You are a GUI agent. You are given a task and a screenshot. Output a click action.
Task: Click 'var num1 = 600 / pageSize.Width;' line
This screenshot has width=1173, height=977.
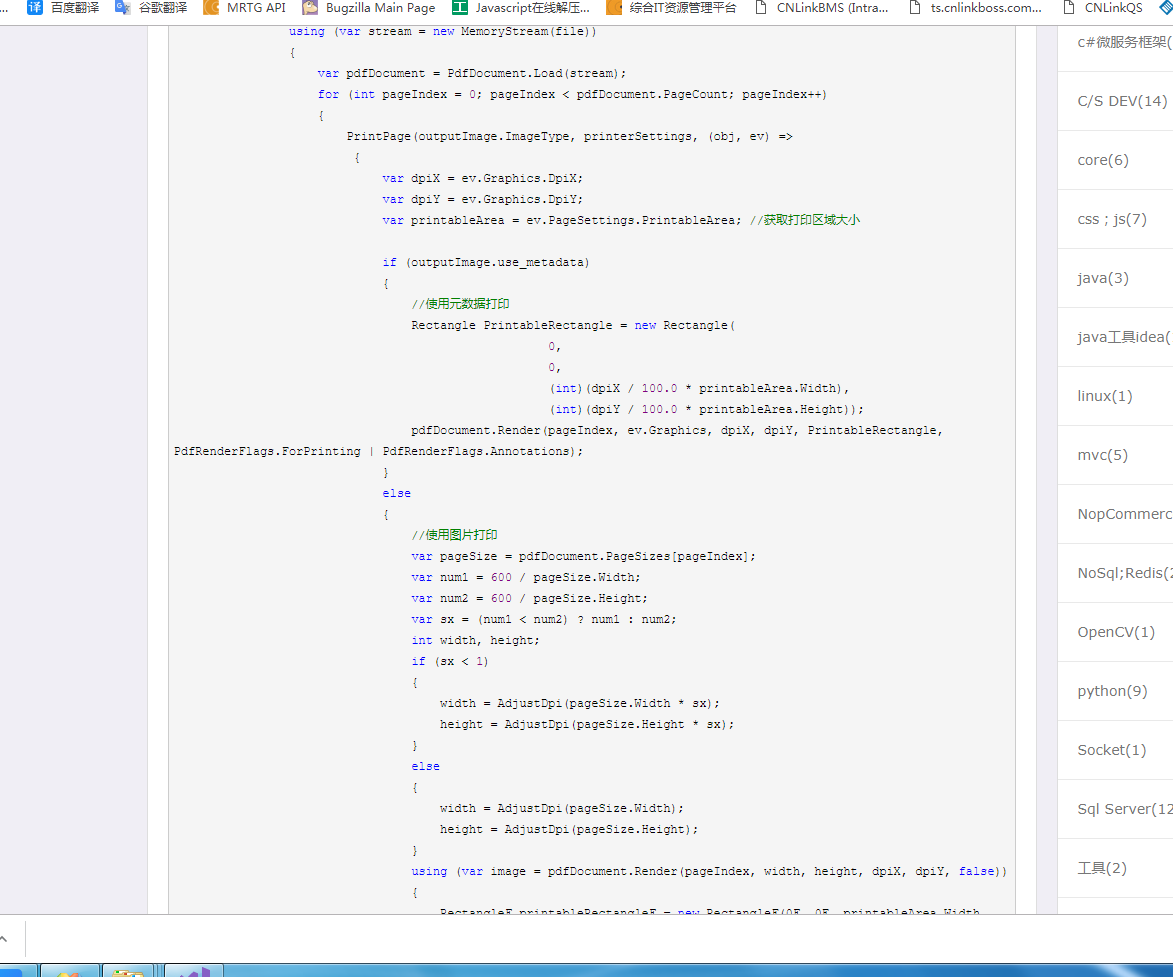click(526, 578)
